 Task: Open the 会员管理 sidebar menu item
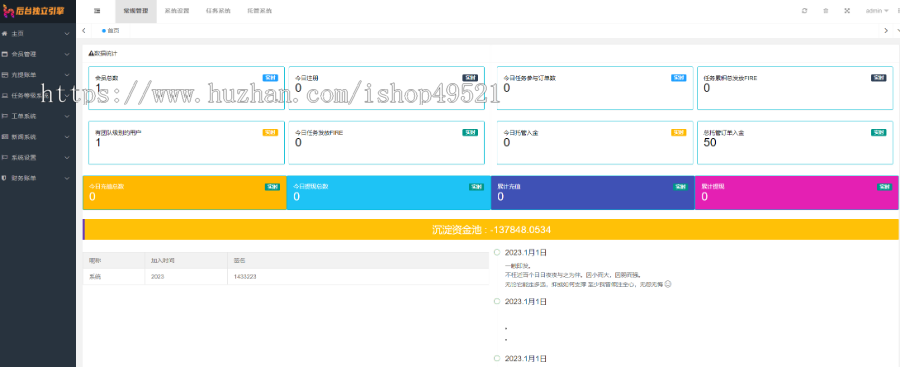click(x=38, y=54)
